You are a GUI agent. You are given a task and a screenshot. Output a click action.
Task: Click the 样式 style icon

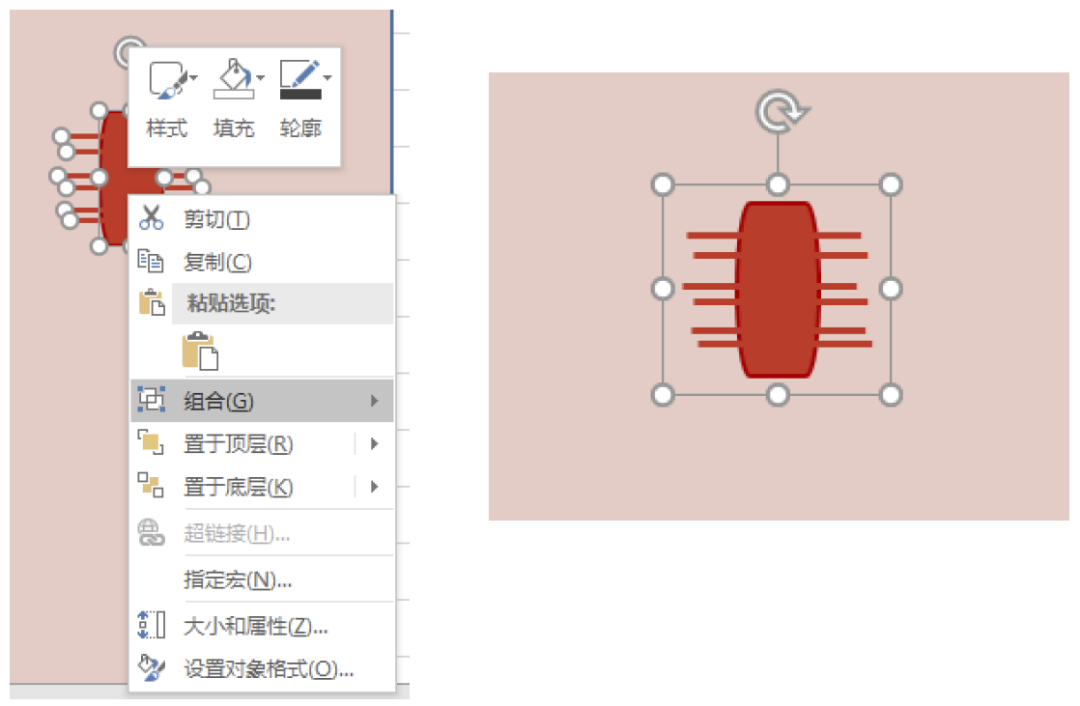tap(167, 79)
